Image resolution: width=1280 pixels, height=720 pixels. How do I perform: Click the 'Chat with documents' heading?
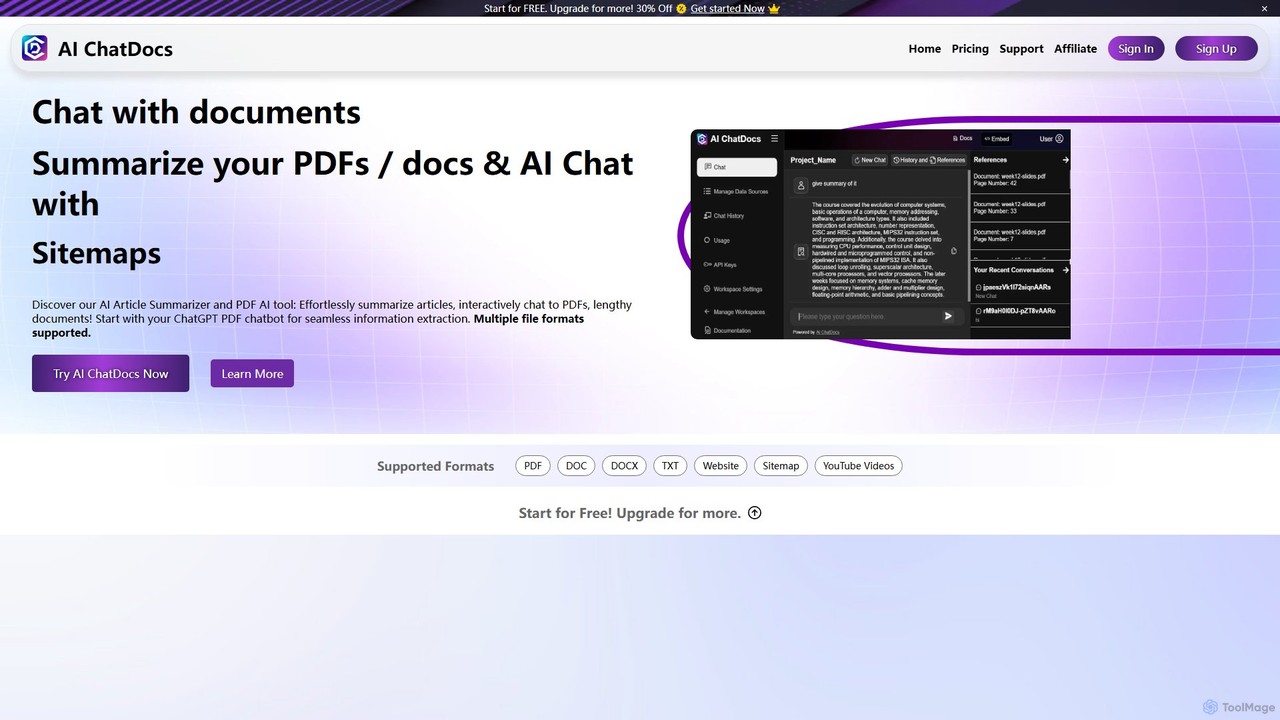[196, 111]
